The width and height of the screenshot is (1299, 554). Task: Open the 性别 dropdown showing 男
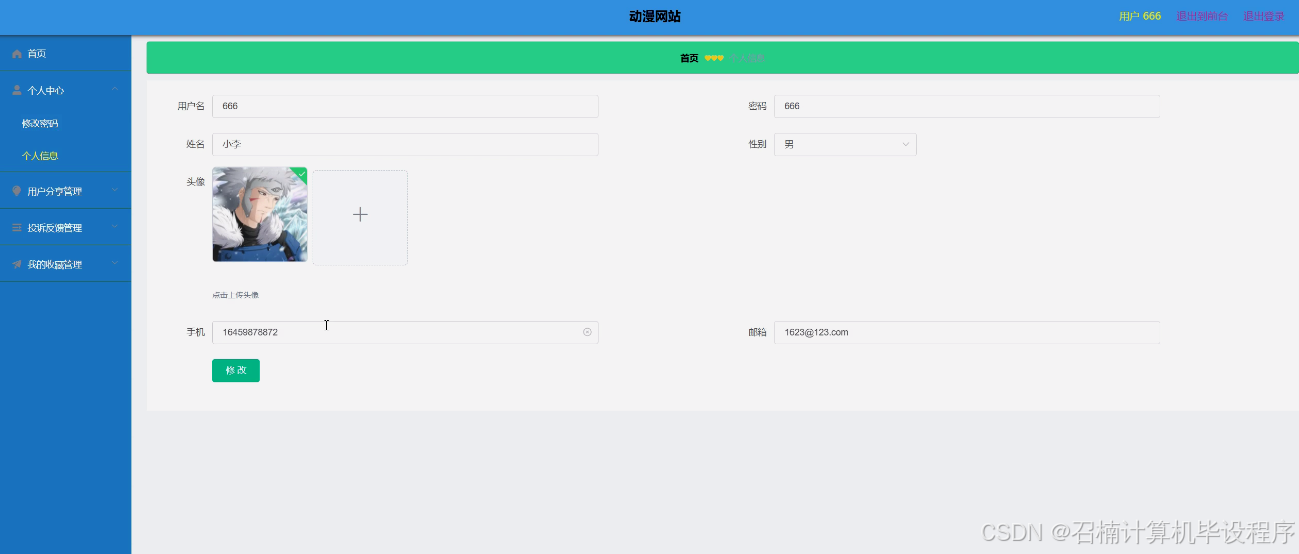(845, 145)
